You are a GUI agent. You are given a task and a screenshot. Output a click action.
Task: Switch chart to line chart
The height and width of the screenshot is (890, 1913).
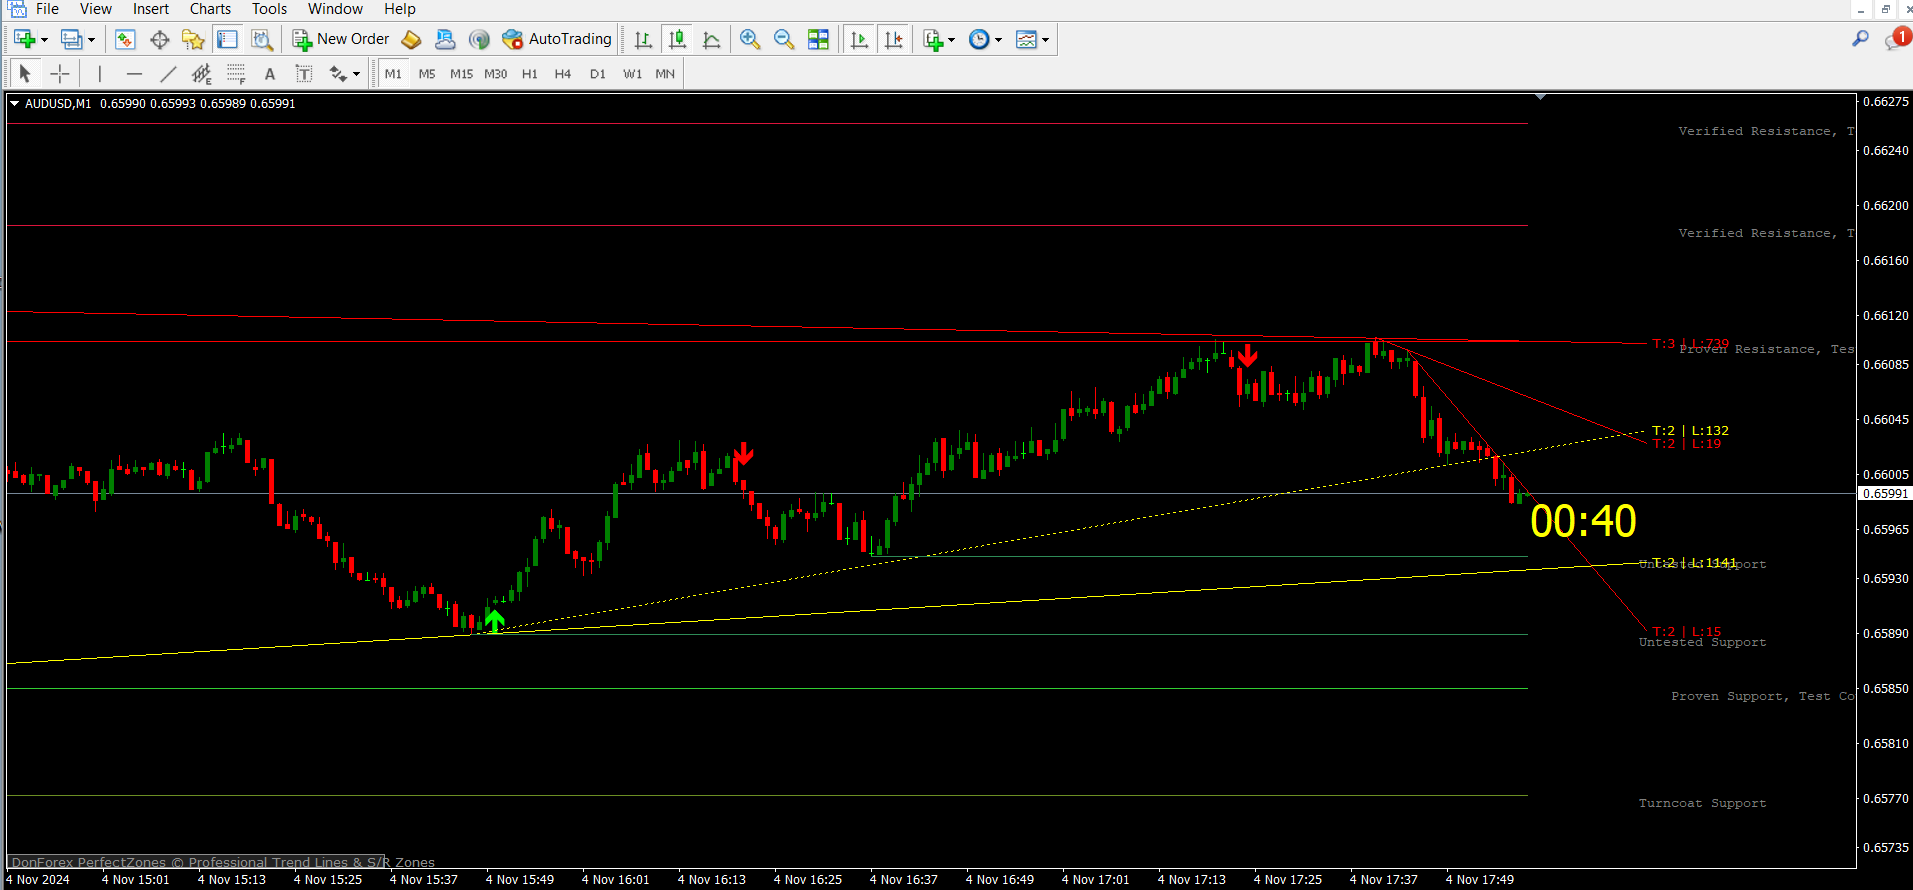(711, 39)
